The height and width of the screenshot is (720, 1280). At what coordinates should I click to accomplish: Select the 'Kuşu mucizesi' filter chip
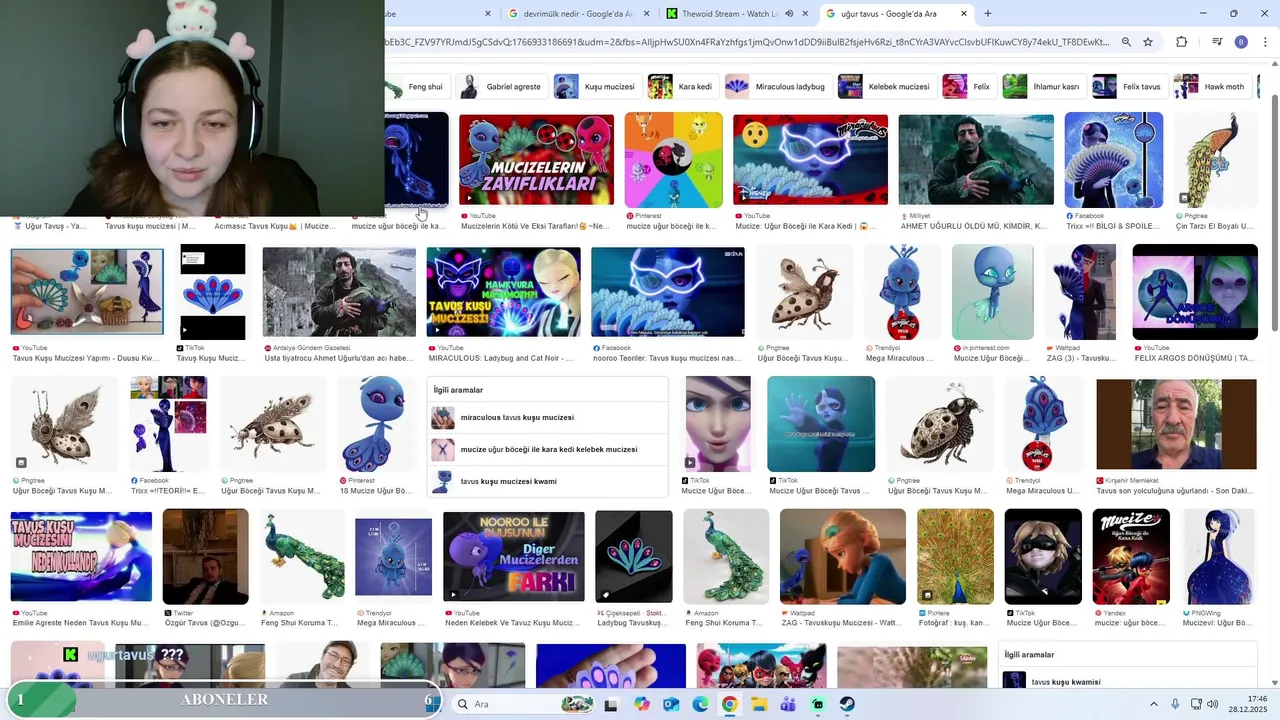pos(597,87)
